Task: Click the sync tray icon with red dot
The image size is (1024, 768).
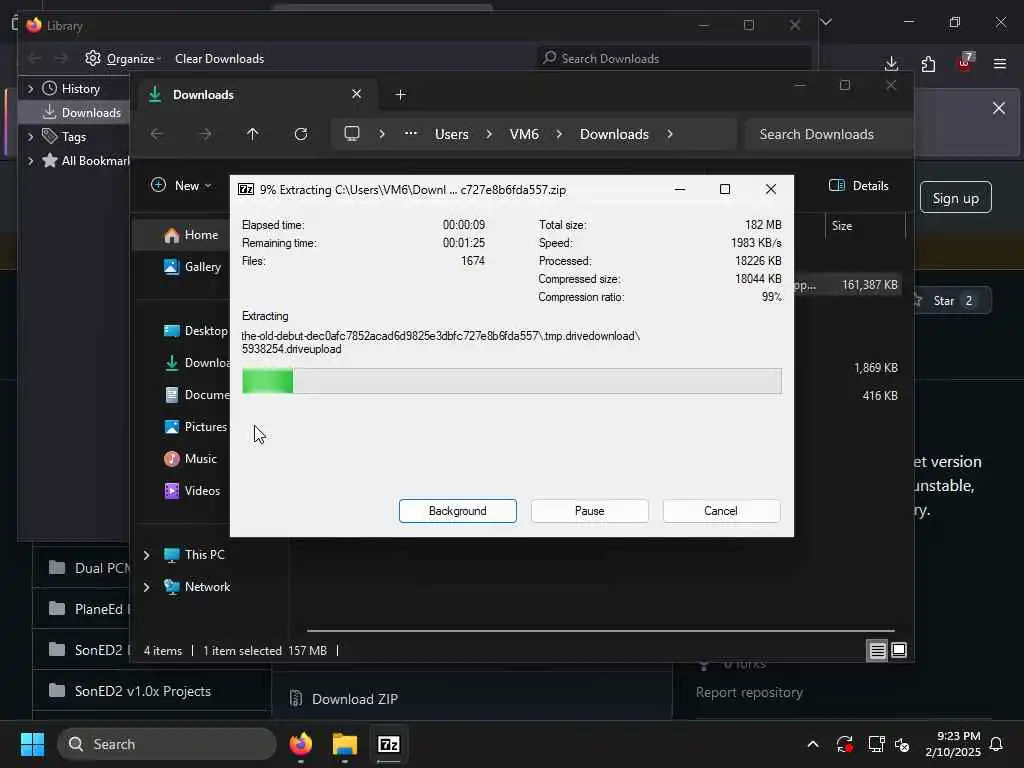Action: pos(844,744)
